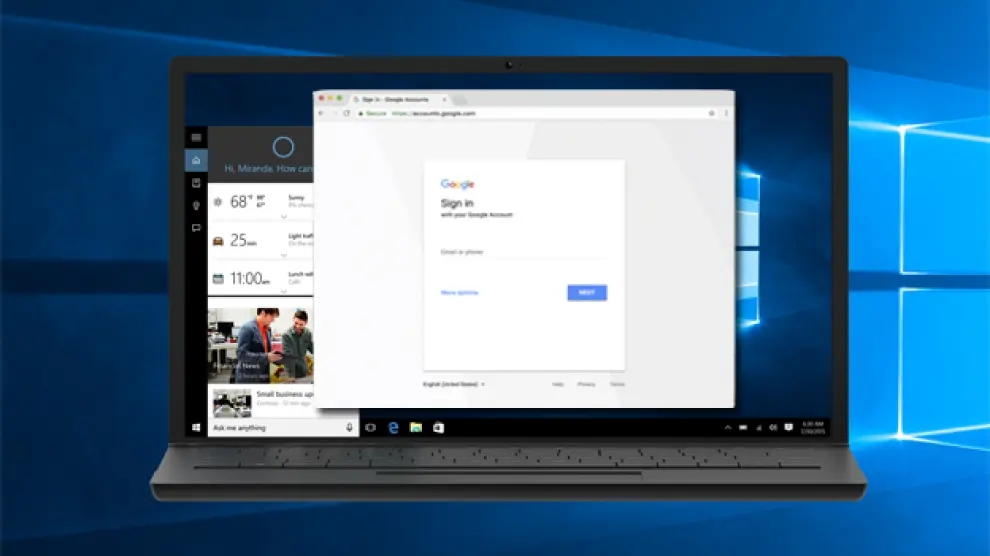Select the Cortana Home icon

(196, 160)
